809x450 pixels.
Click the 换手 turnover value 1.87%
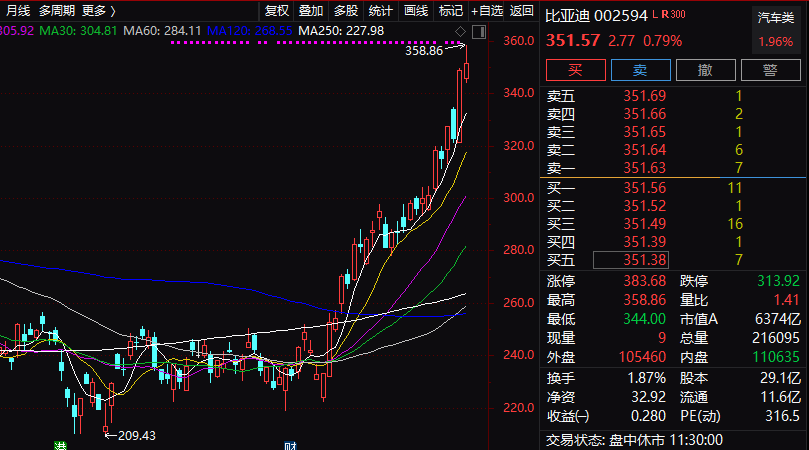(646, 378)
